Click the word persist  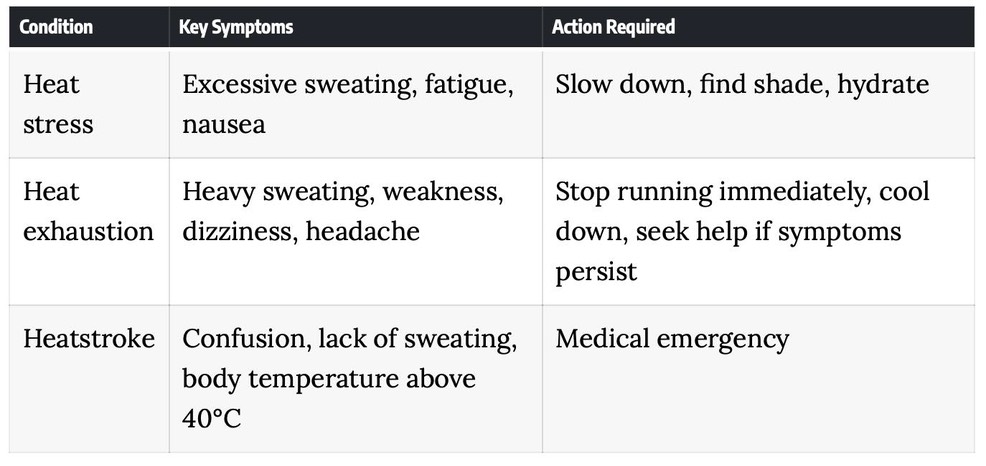pos(596,272)
